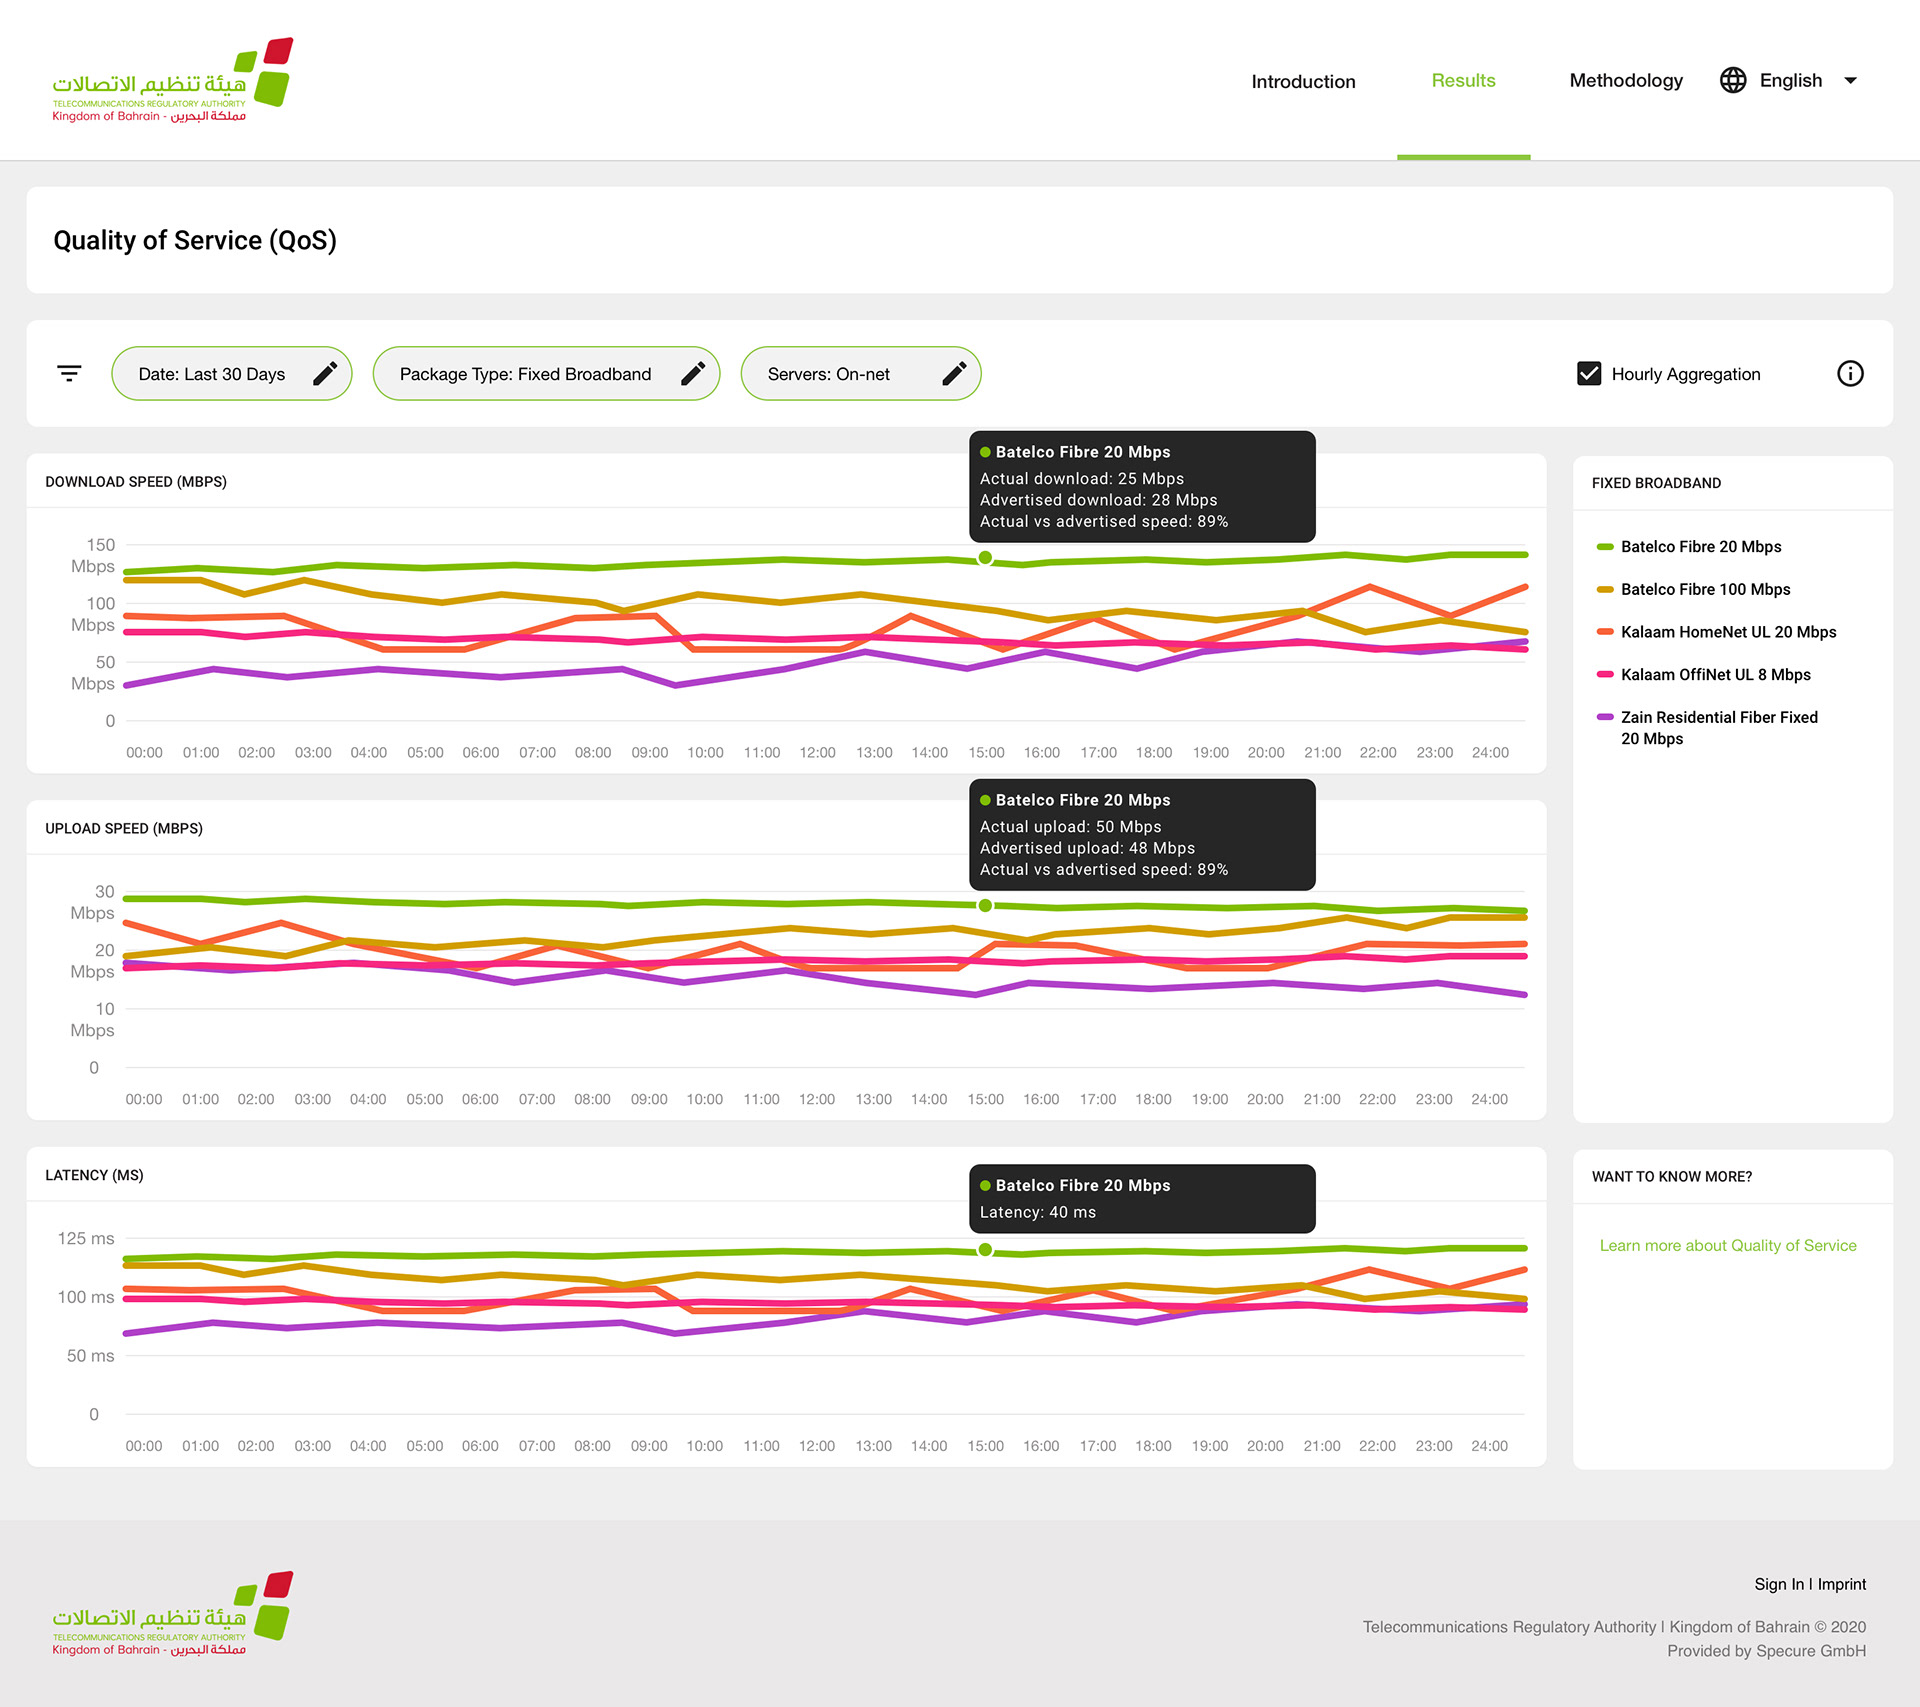Open Learn more about Quality of Service
This screenshot has height=1707, width=1920.
click(x=1727, y=1246)
